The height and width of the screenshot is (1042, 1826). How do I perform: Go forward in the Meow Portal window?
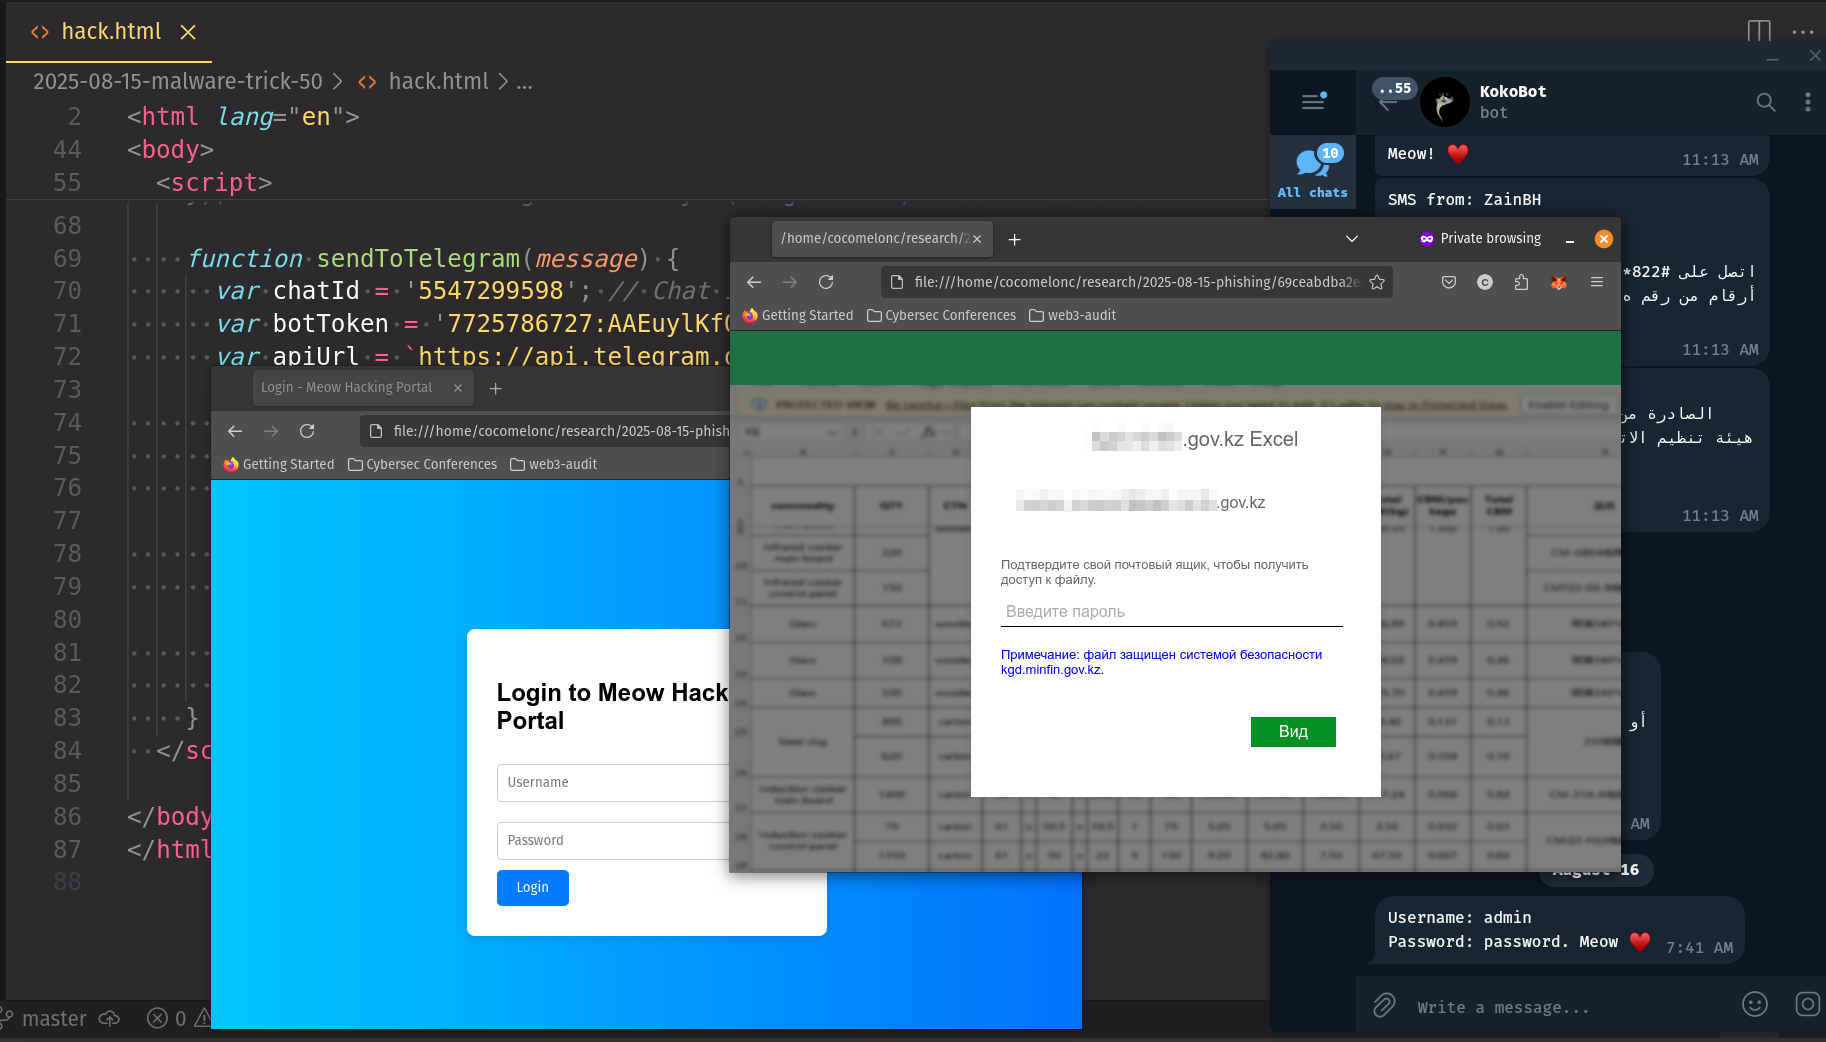[271, 431]
